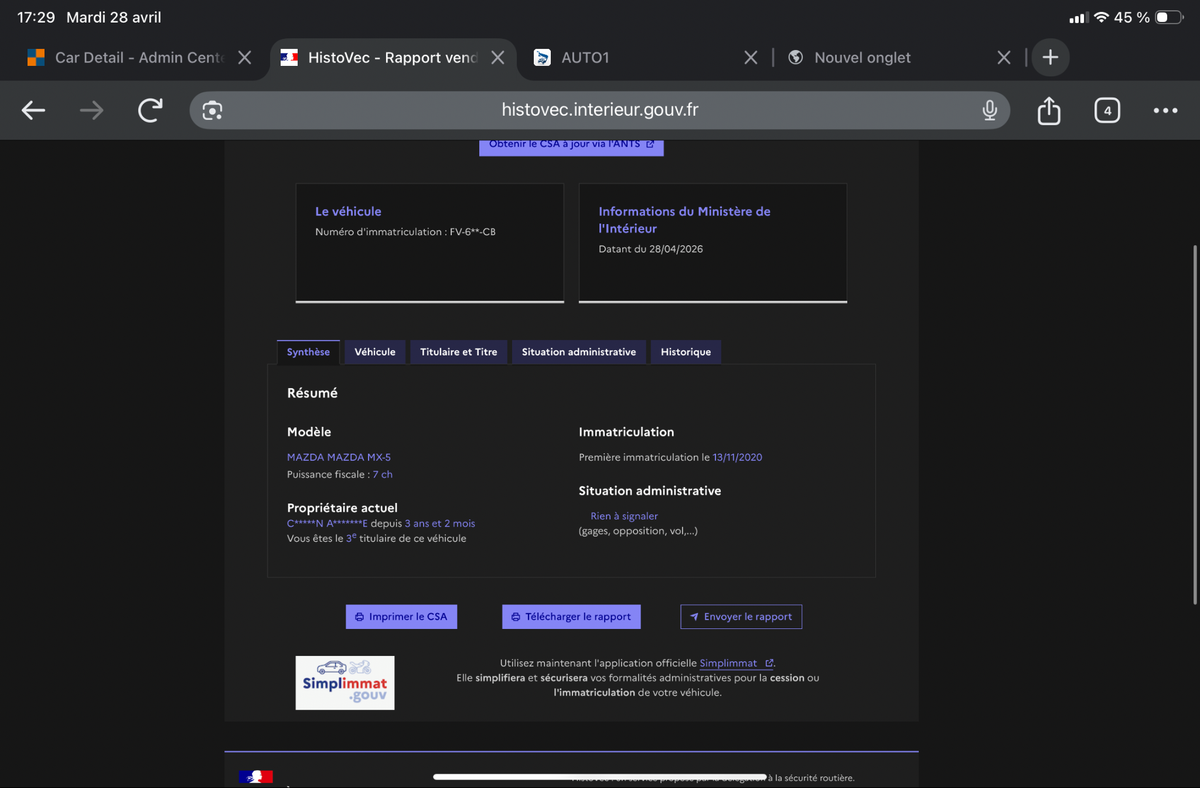The height and width of the screenshot is (788, 1200).
Task: Add a new tab with the plus icon
Action: pos(1050,57)
